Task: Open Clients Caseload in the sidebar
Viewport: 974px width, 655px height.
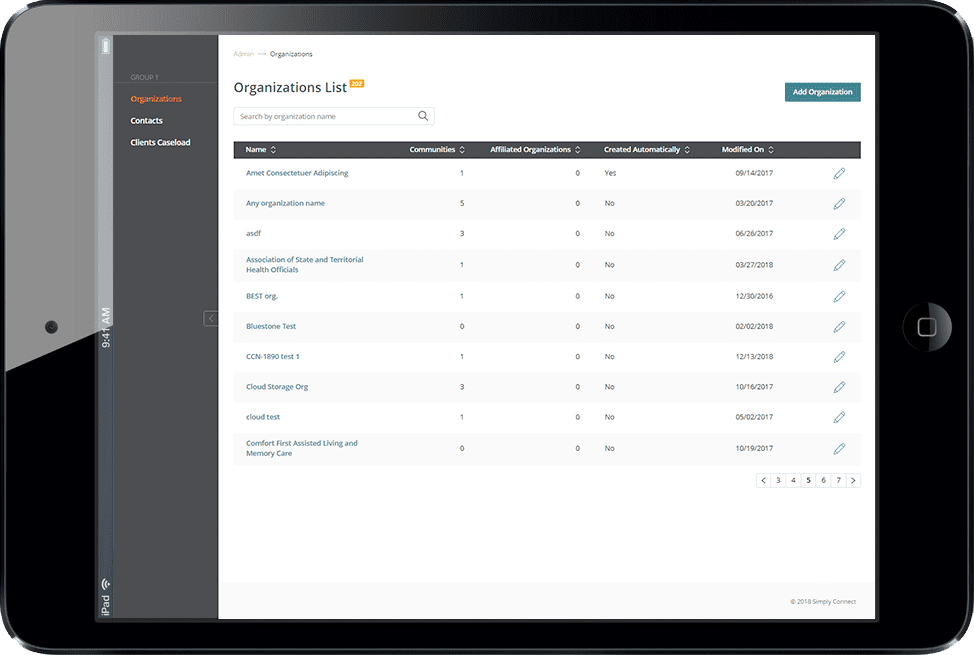Action: (x=160, y=142)
